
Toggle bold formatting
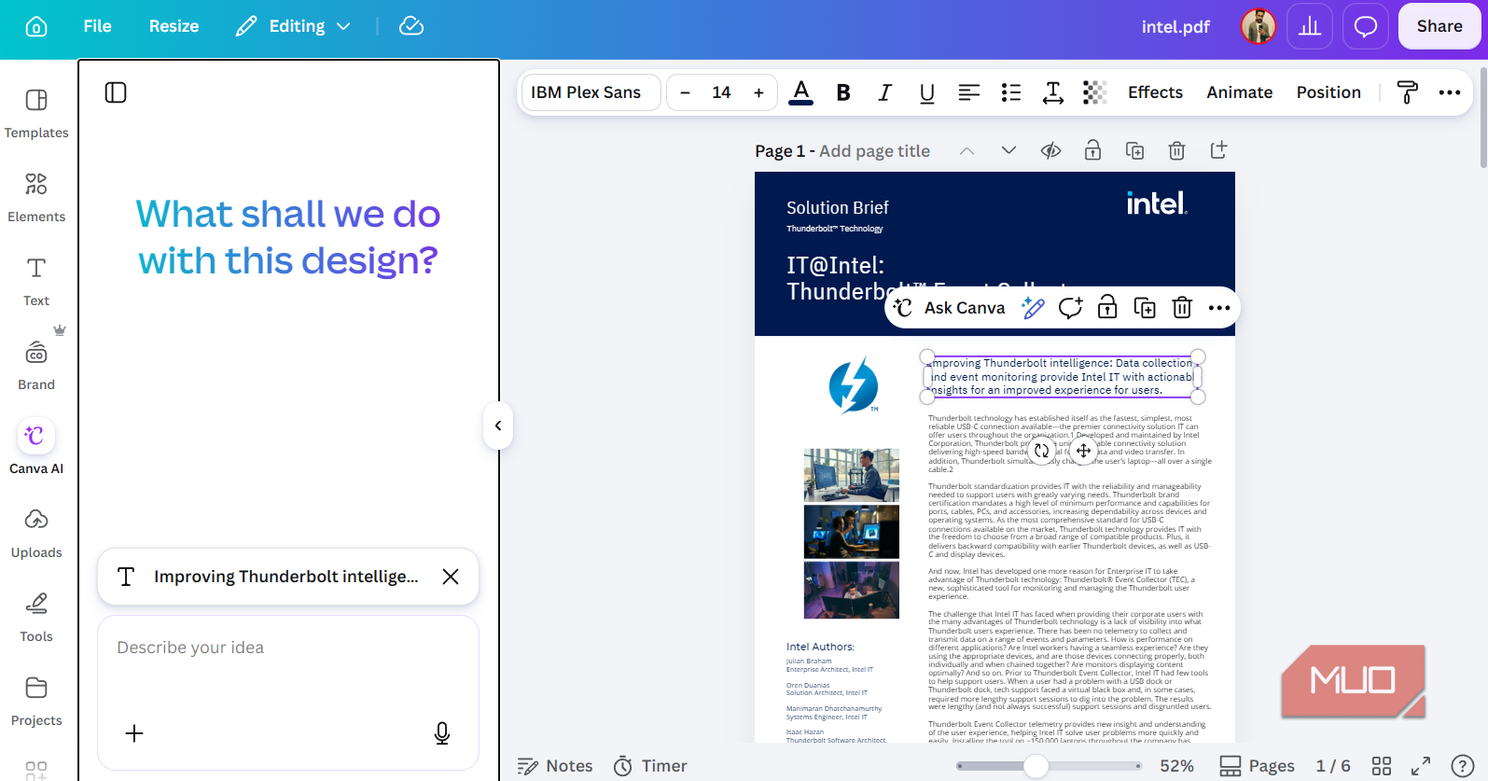click(843, 92)
